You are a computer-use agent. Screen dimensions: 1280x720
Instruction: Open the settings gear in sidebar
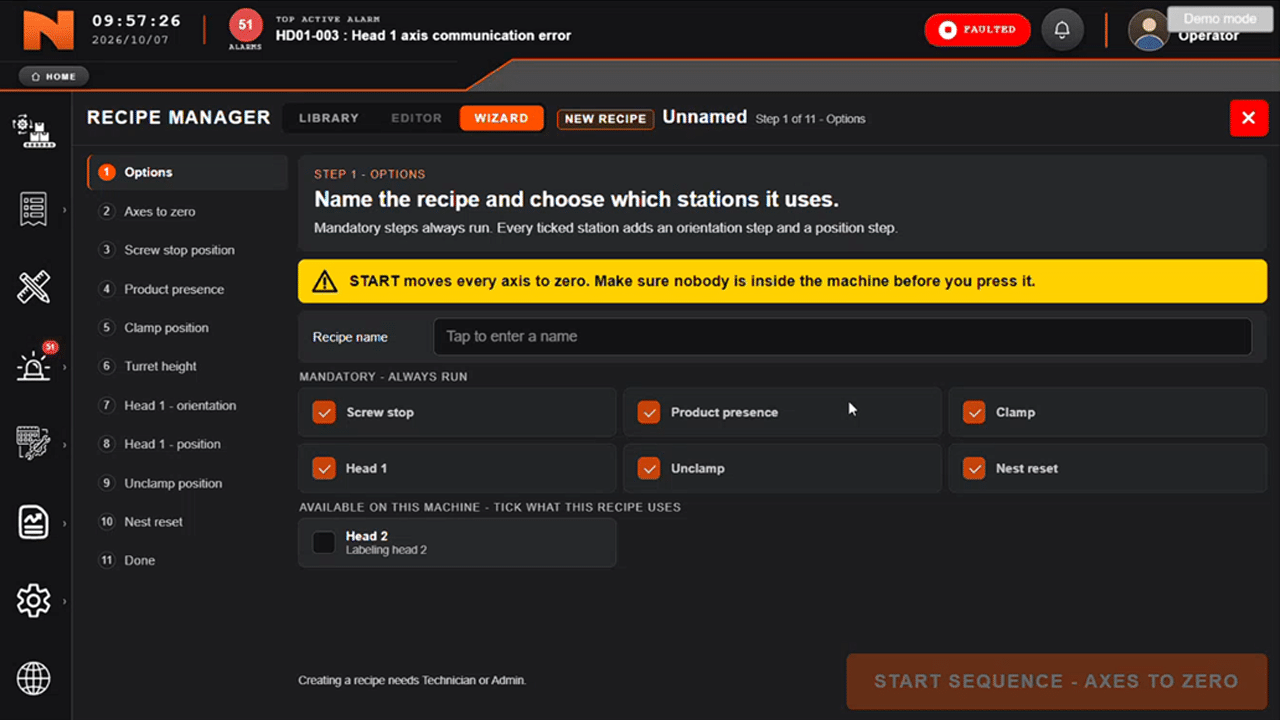34,600
